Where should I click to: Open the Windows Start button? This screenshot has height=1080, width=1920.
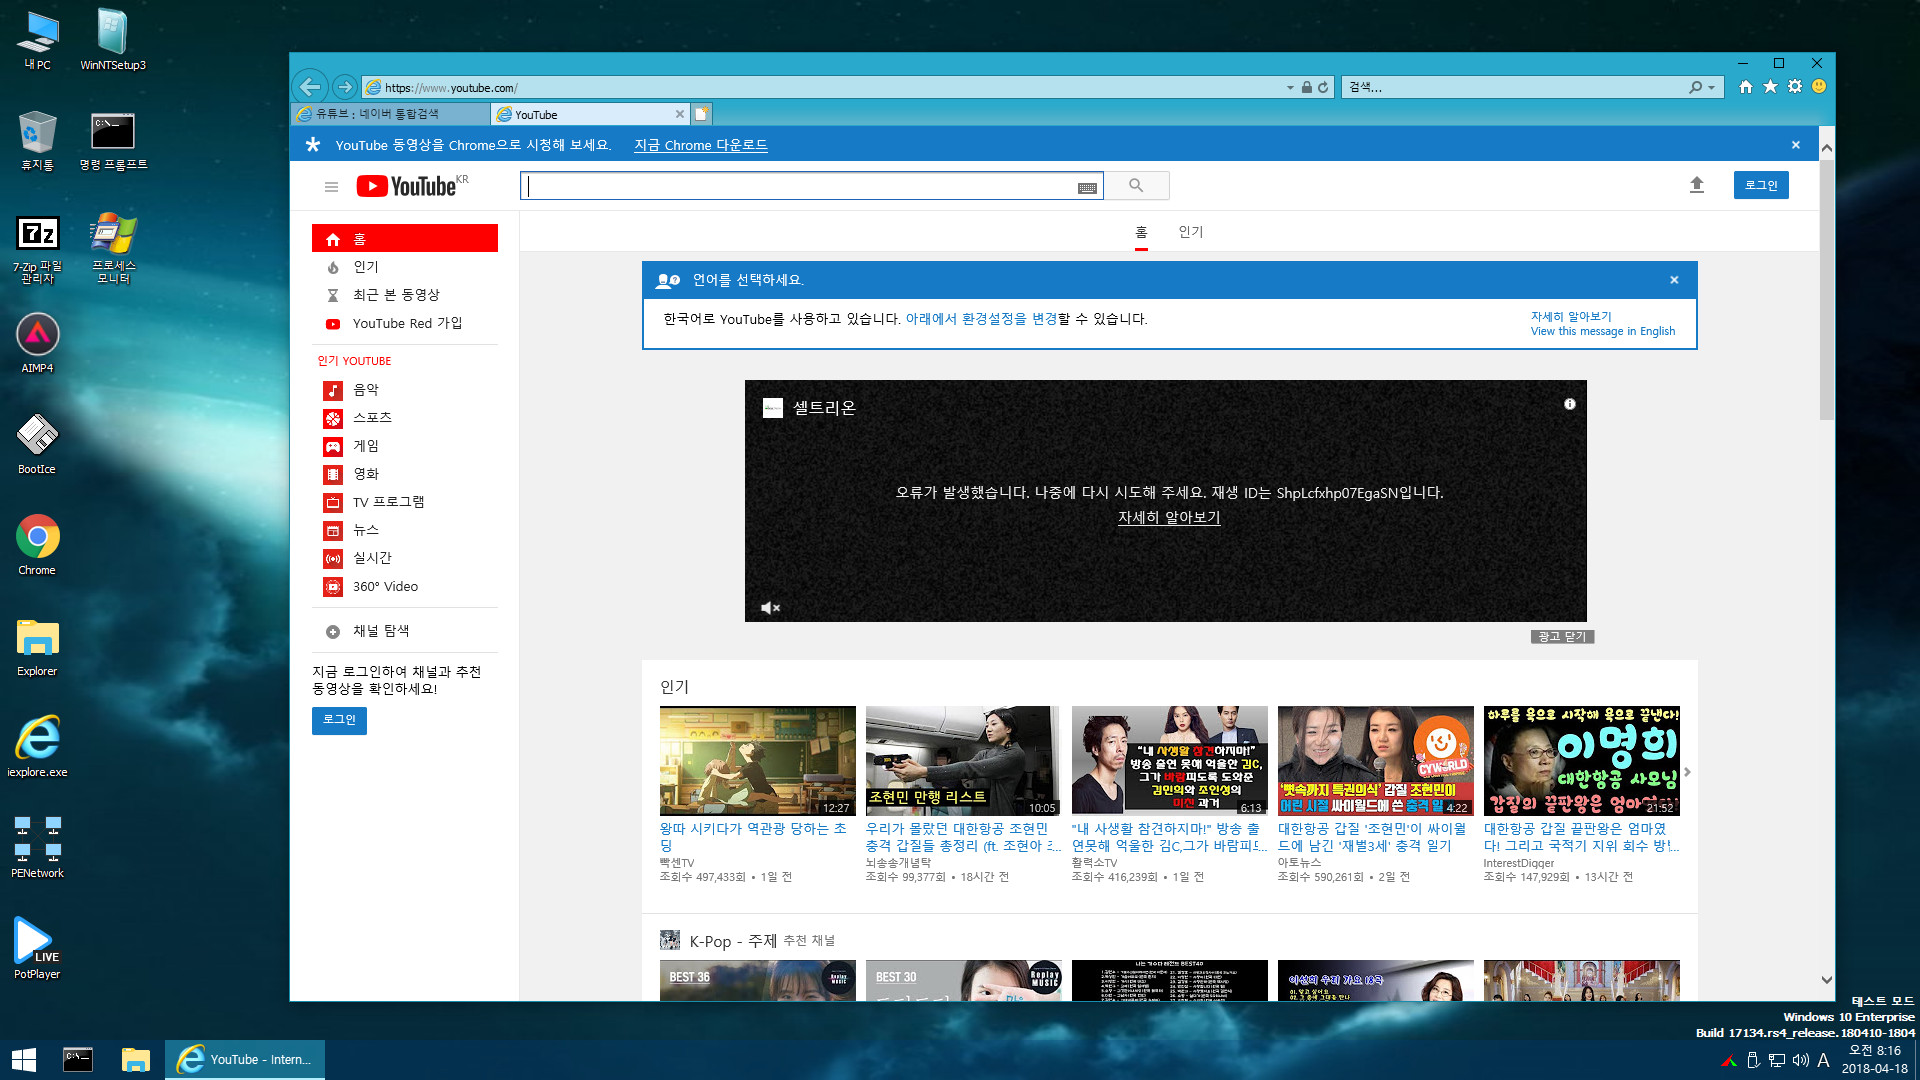(x=24, y=1059)
